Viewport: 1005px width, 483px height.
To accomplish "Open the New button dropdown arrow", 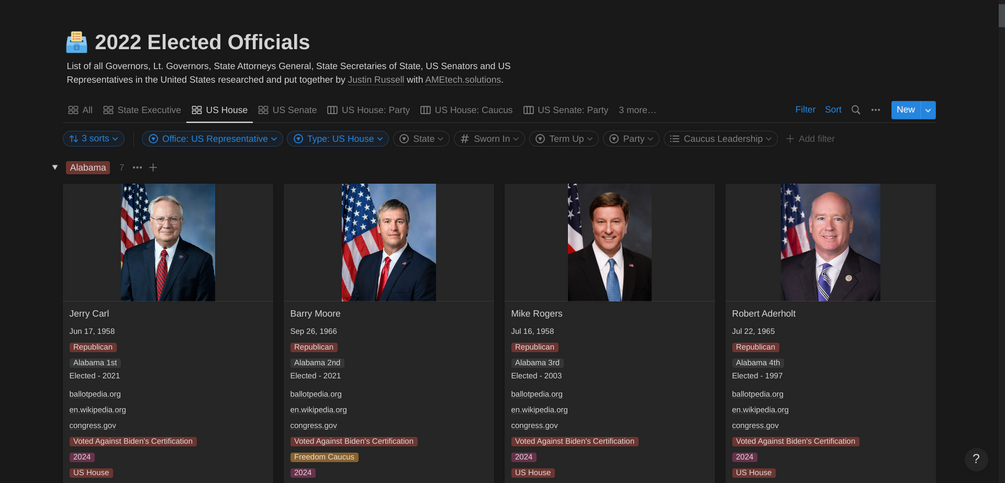I will [x=928, y=110].
